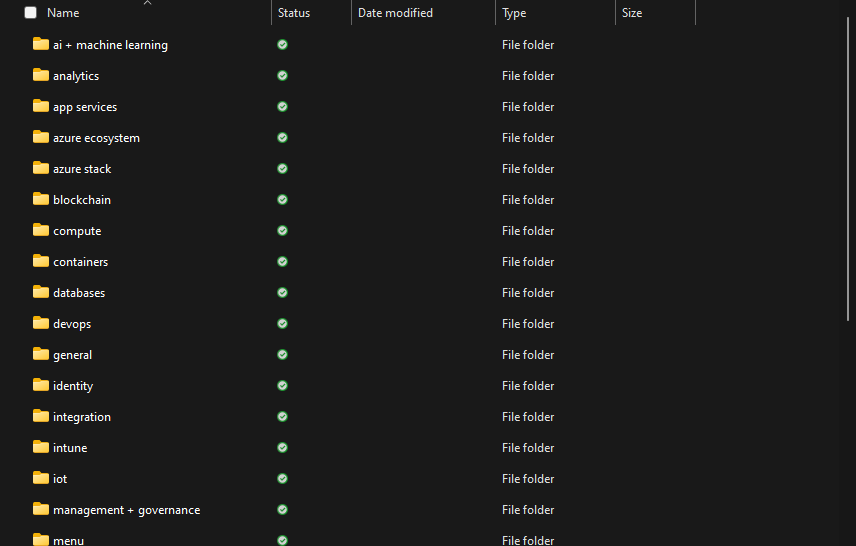
Task: Click the "devops" folder name
Action: click(x=72, y=324)
